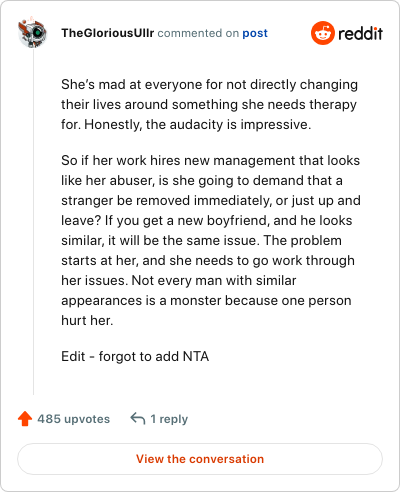Click the reply arrow icon
Viewport: 400px width, 492px height.
[x=138, y=419]
